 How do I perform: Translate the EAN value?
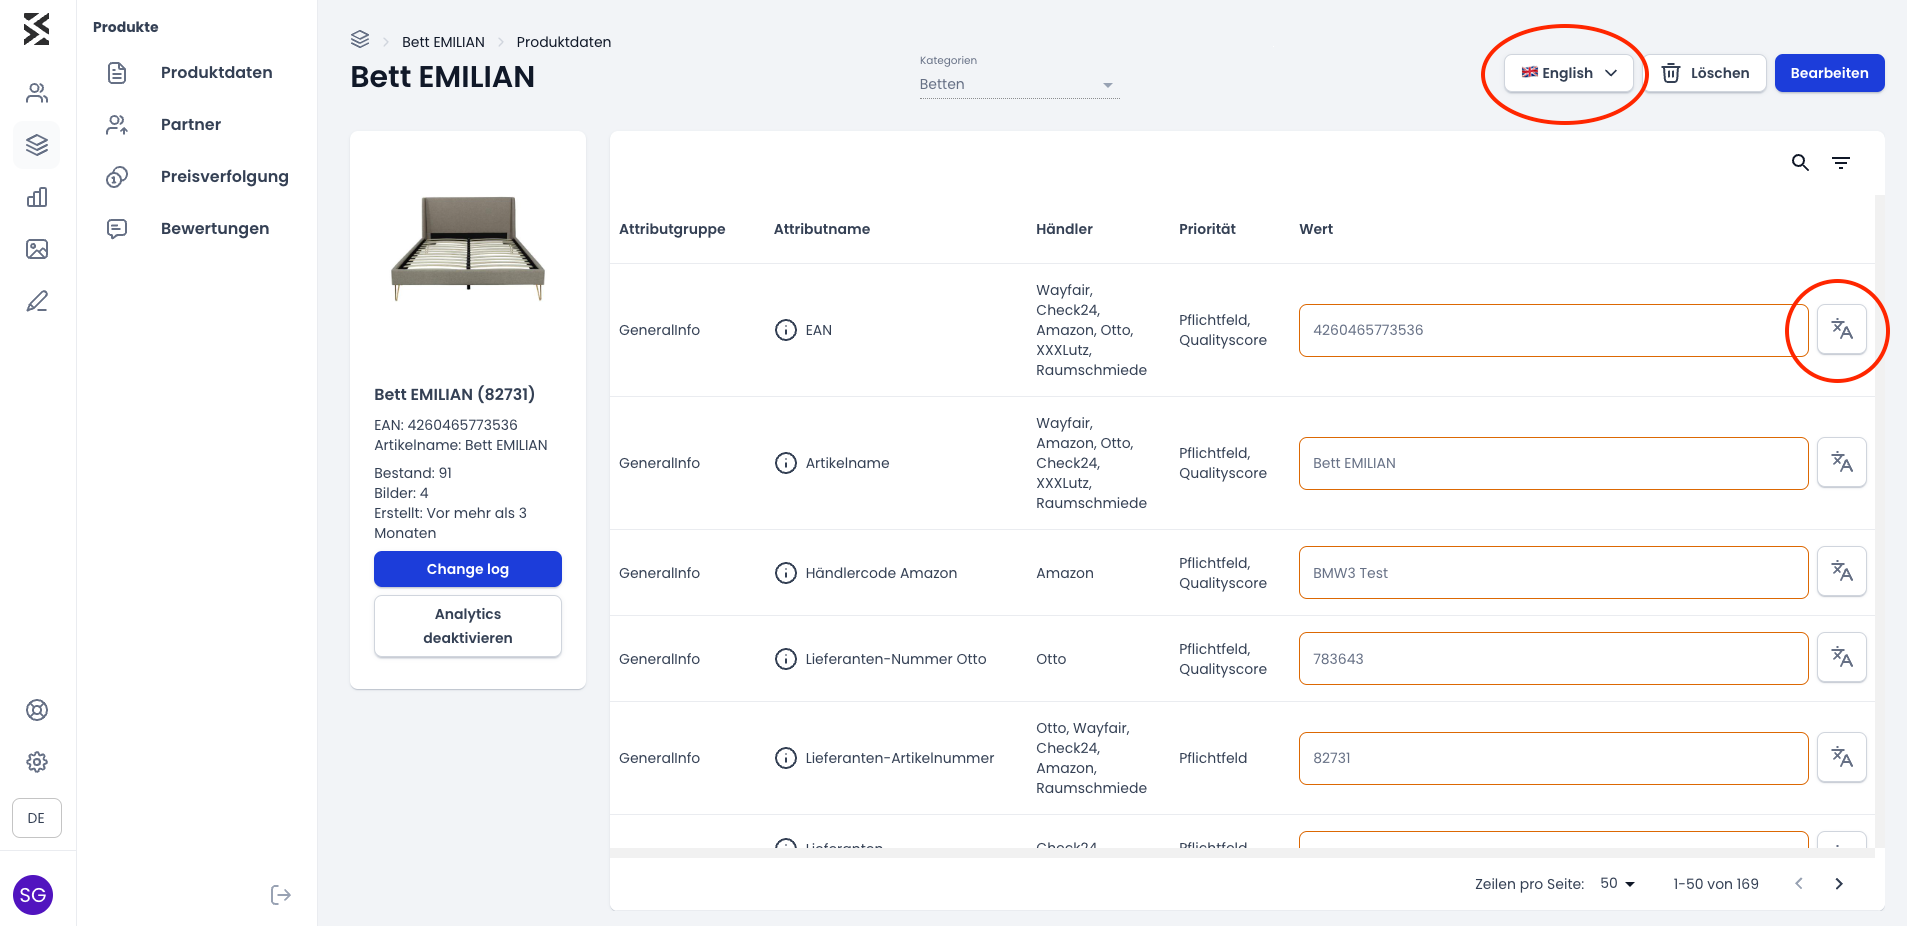point(1842,329)
